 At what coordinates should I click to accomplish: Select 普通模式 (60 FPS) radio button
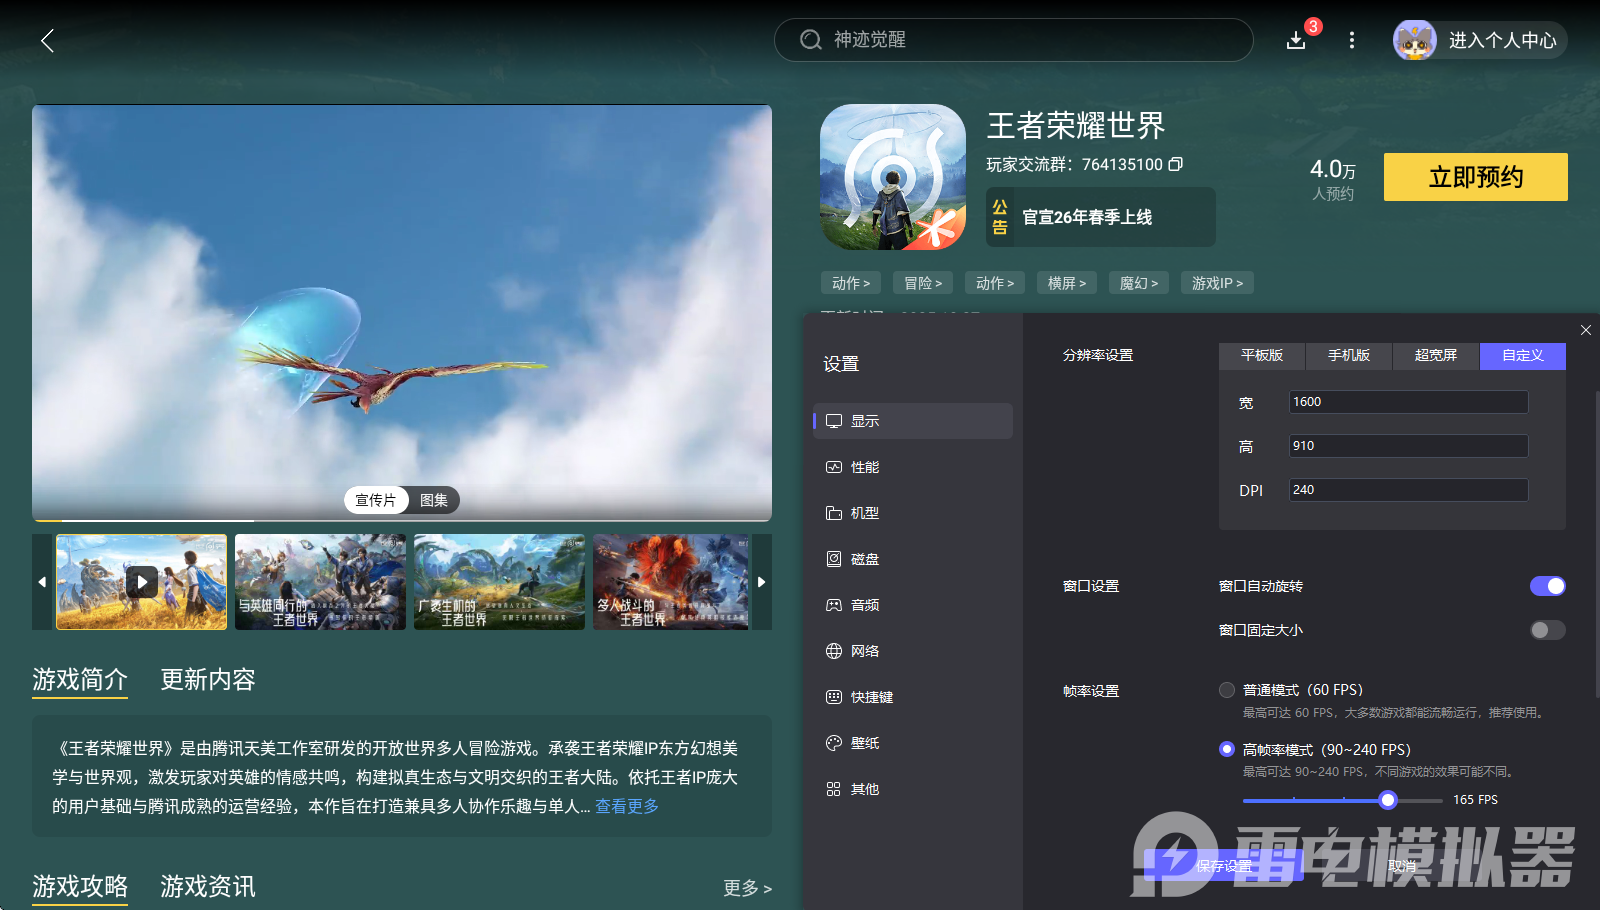(1227, 690)
